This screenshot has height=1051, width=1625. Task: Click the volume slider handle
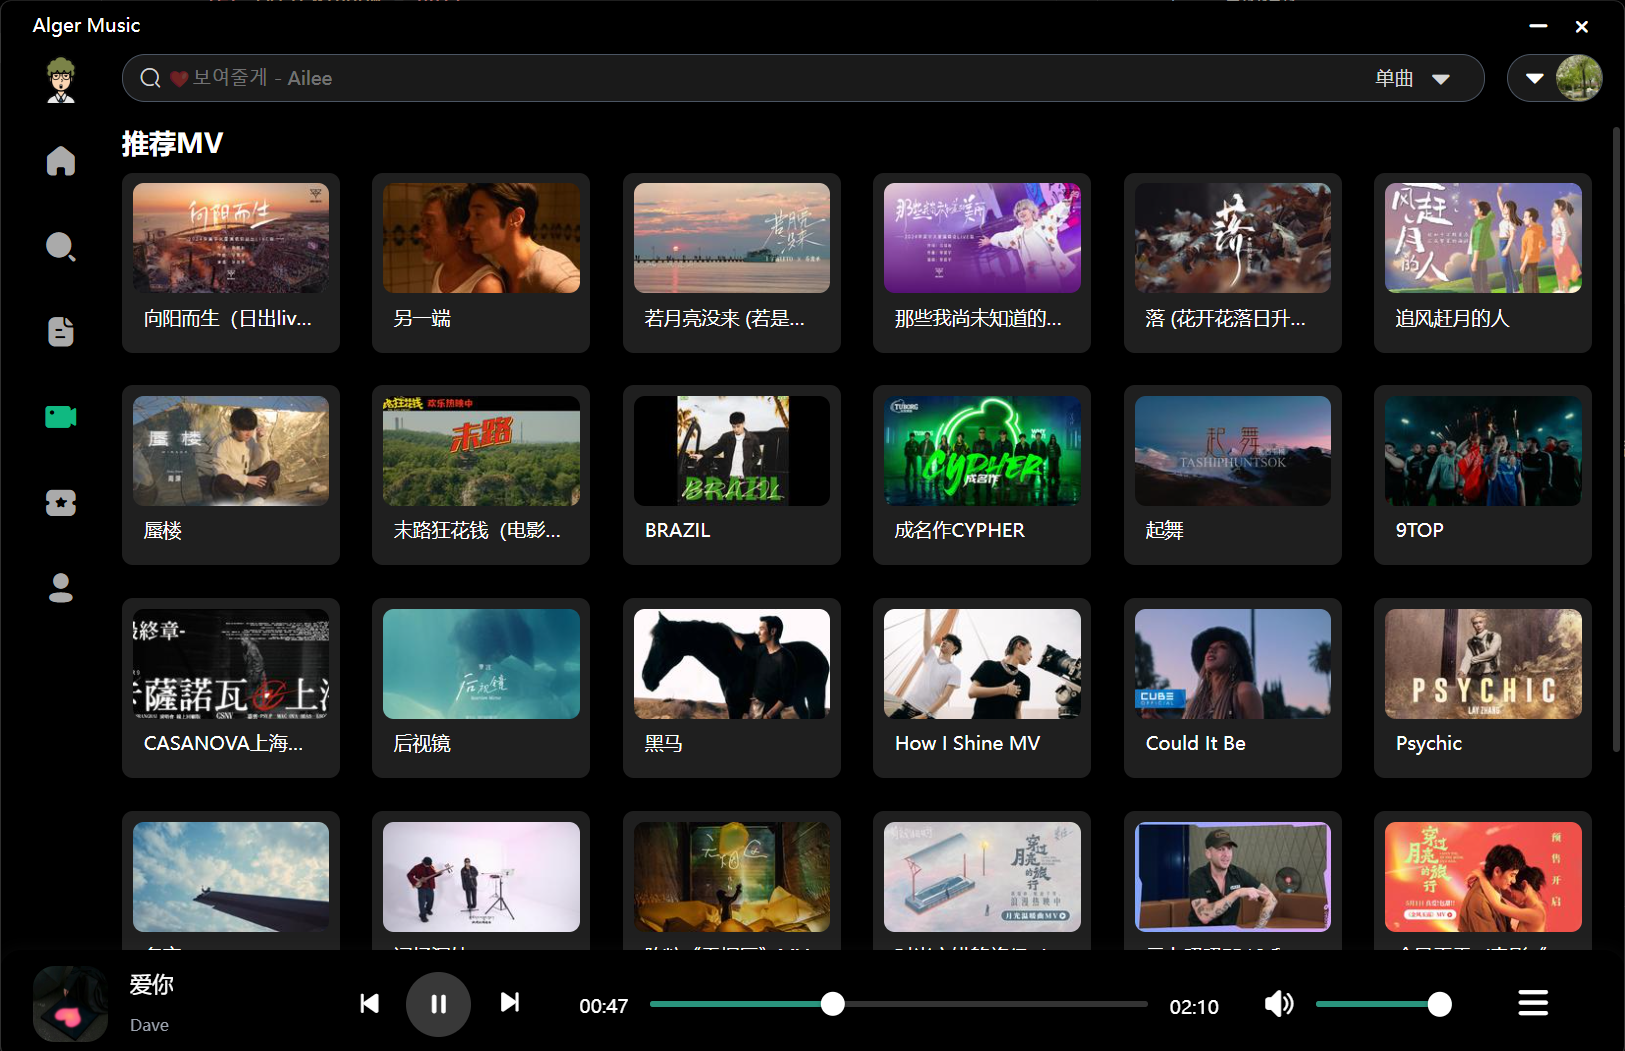point(1439,1004)
